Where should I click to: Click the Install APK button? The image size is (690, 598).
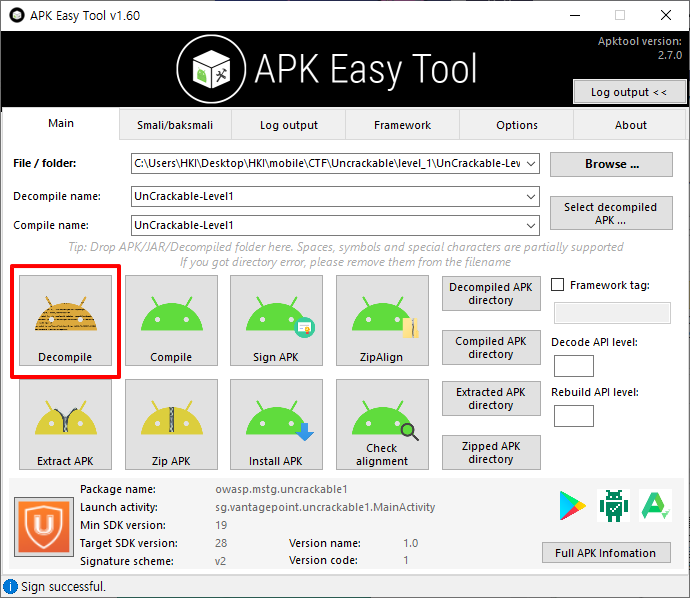click(x=276, y=425)
